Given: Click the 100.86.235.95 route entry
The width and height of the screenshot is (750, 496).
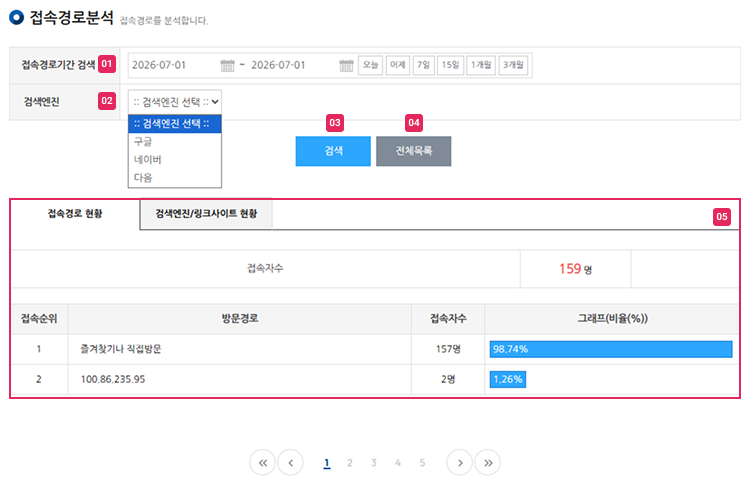Looking at the screenshot, I should pyautogui.click(x=113, y=379).
